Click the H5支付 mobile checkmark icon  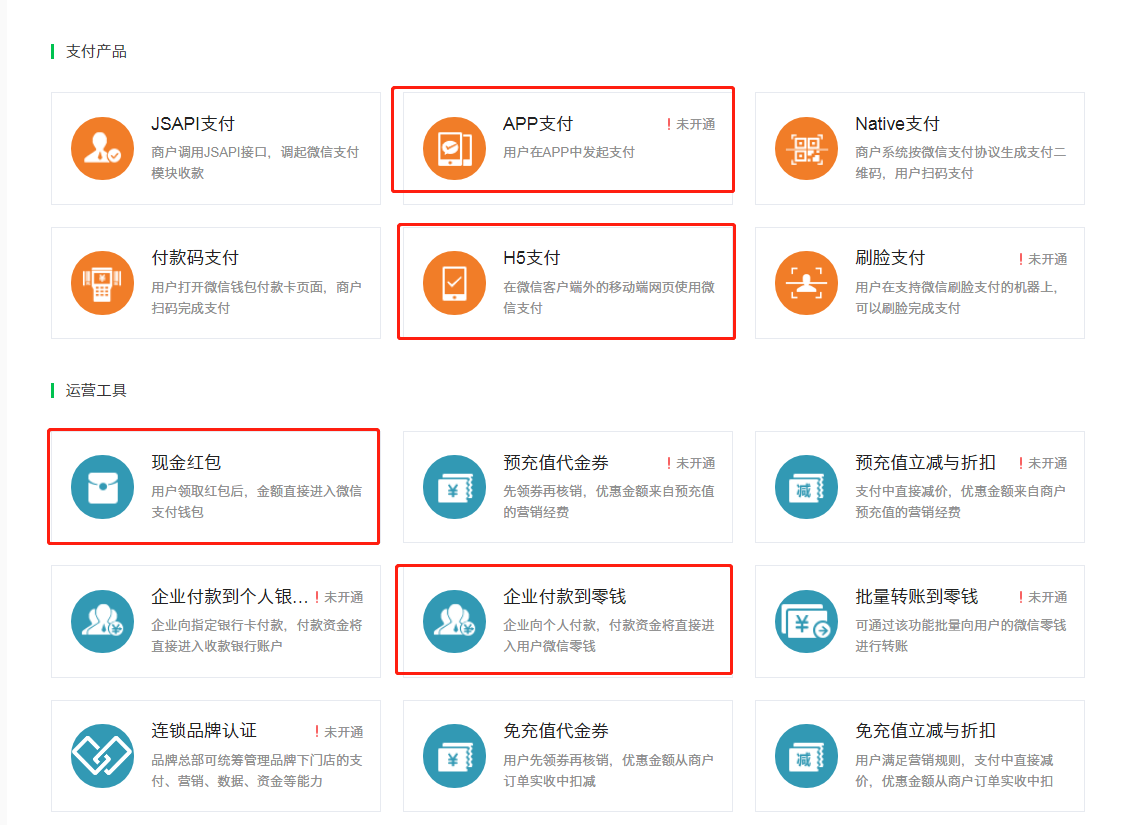[x=454, y=283]
